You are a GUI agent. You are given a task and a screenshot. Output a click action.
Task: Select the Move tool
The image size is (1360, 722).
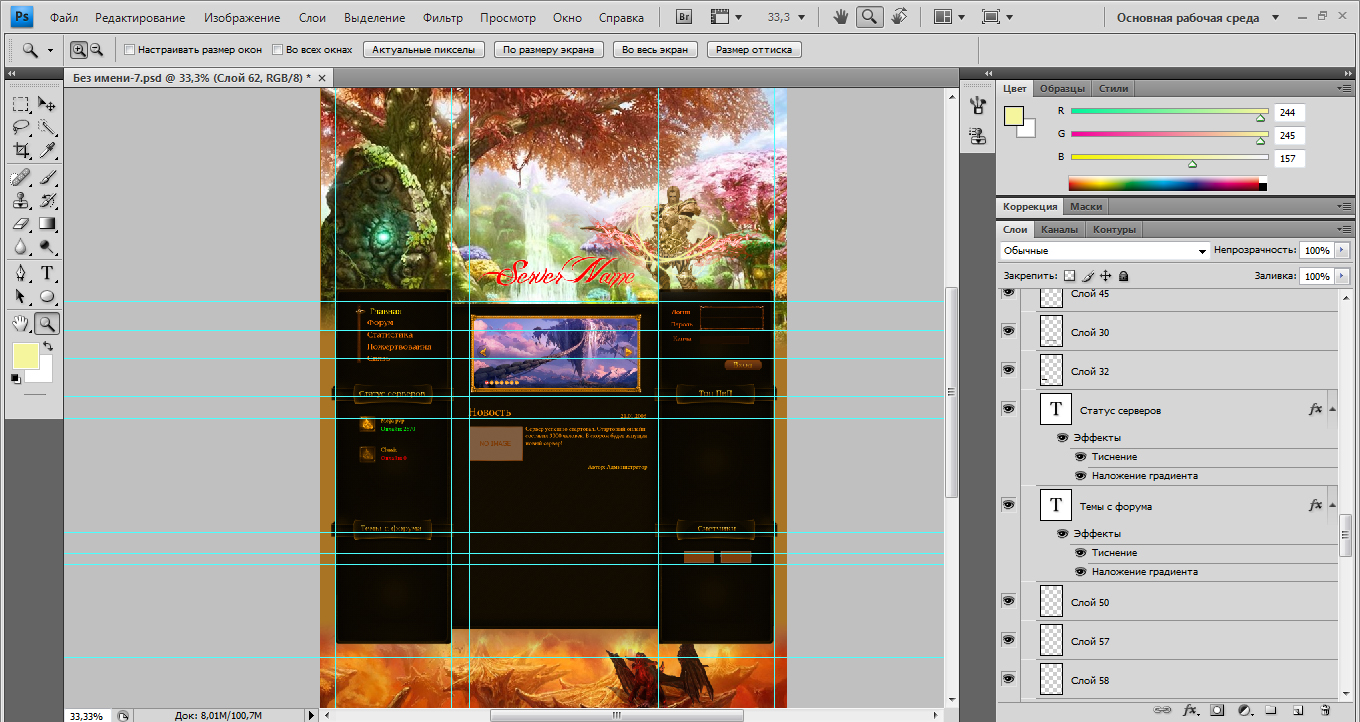47,104
